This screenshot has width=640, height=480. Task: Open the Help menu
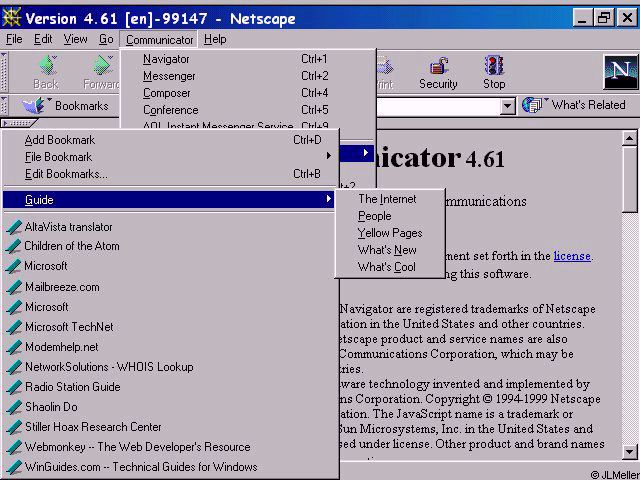click(215, 39)
